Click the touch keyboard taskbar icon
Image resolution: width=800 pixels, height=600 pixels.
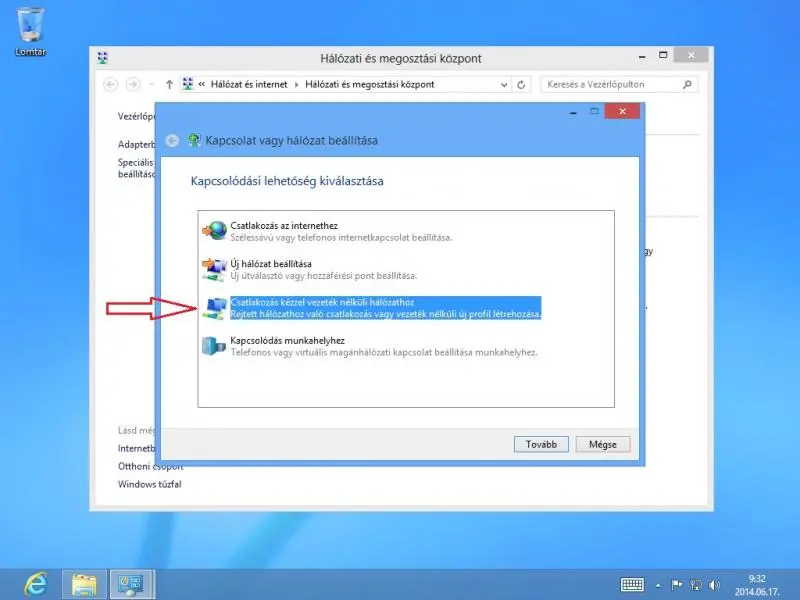click(632, 584)
